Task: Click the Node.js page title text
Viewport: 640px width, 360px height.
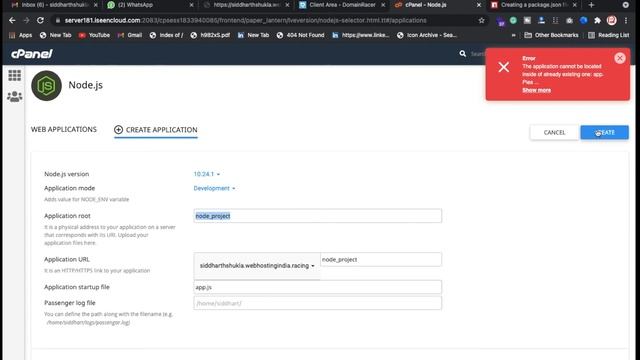Action: point(86,85)
